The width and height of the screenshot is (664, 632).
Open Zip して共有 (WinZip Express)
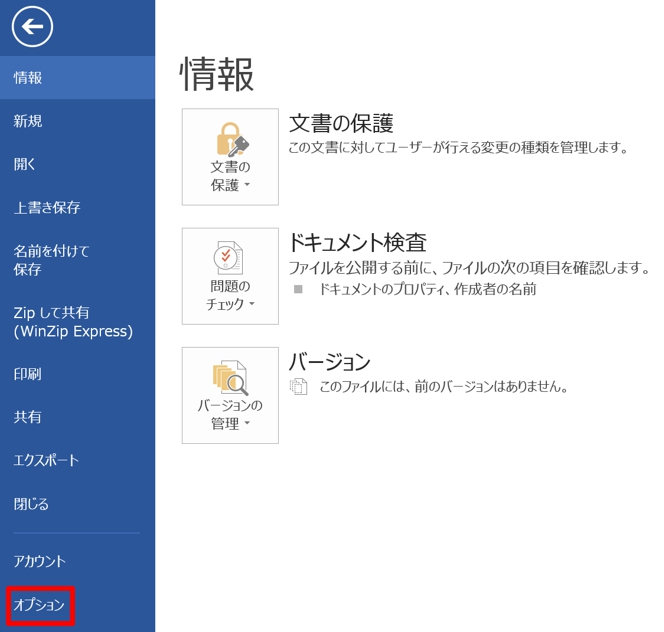[x=77, y=322]
